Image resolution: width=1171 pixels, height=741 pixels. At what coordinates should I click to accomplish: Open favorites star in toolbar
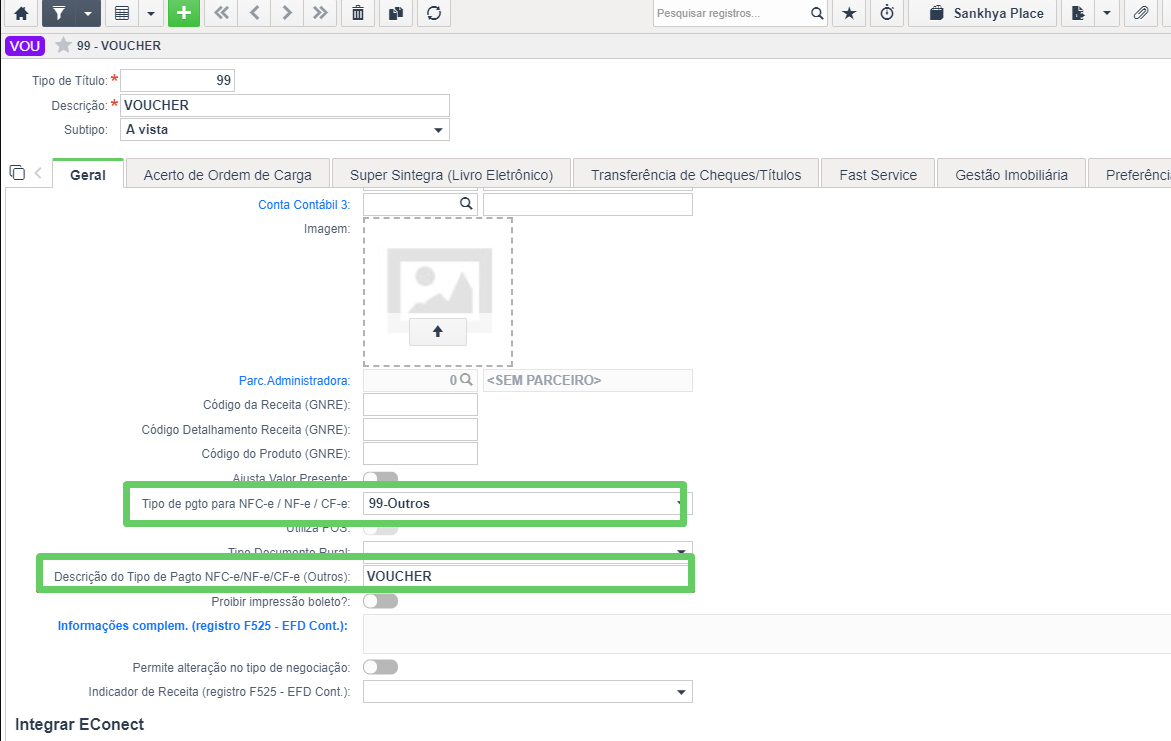[849, 13]
